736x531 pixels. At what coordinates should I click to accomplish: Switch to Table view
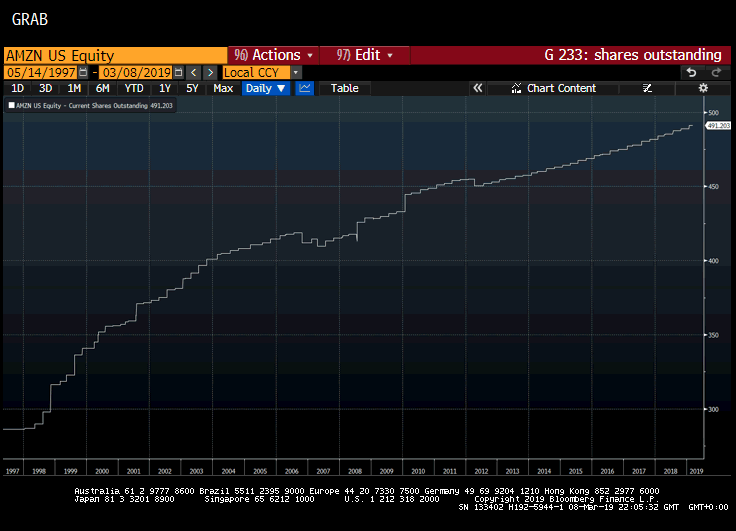point(345,88)
